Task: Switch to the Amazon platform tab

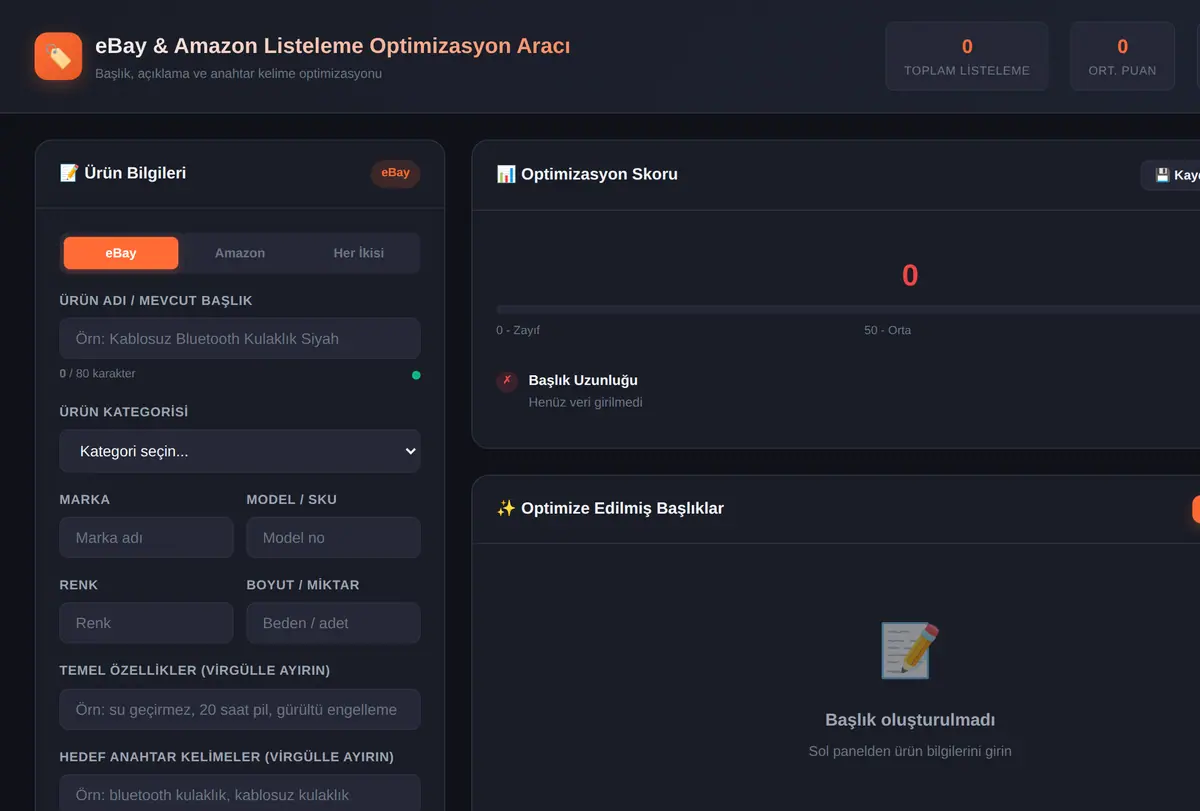Action: point(240,253)
